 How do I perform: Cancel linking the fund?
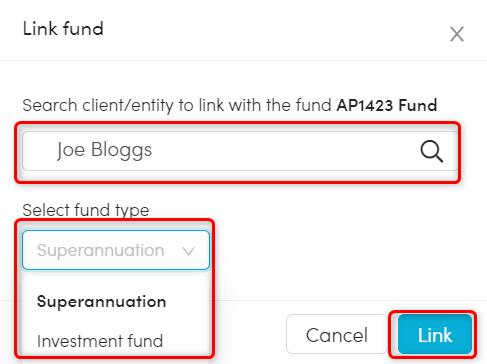tap(337, 334)
